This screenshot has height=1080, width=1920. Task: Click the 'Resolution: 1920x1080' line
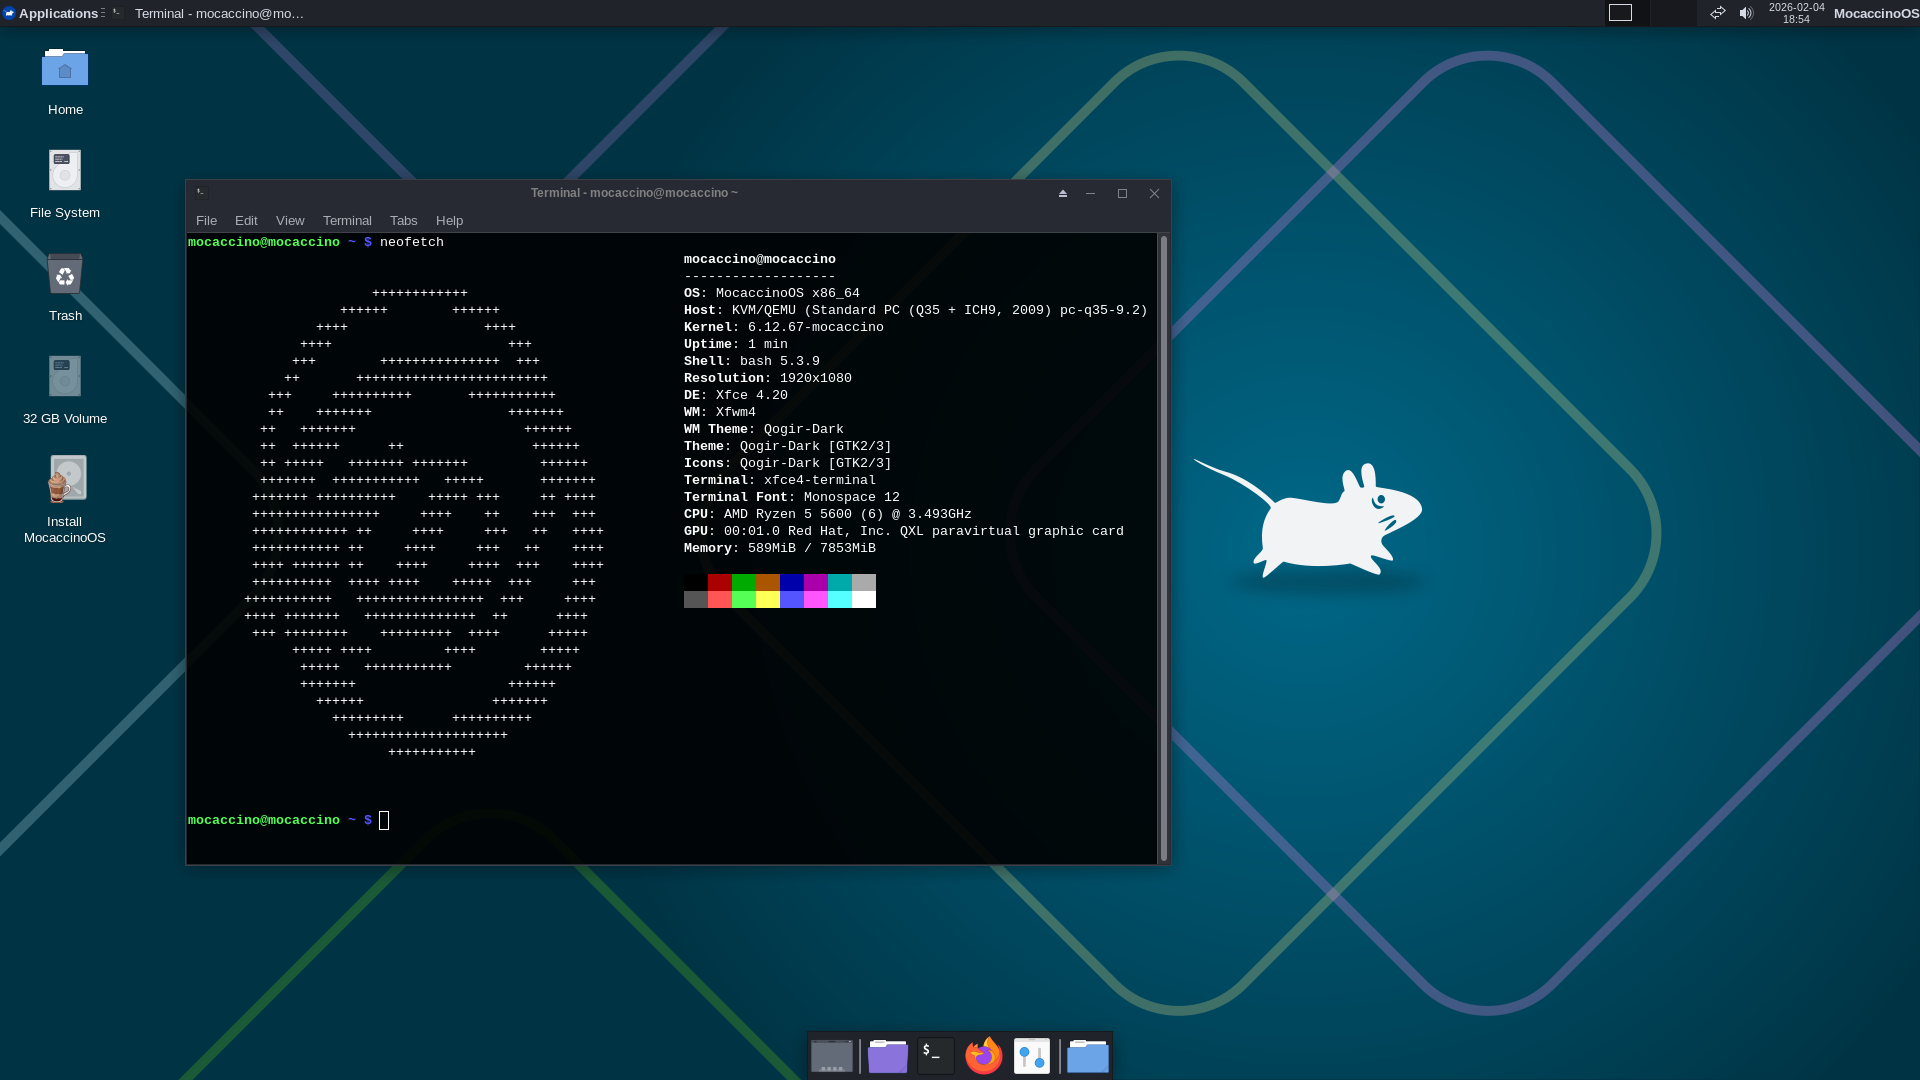(768, 378)
